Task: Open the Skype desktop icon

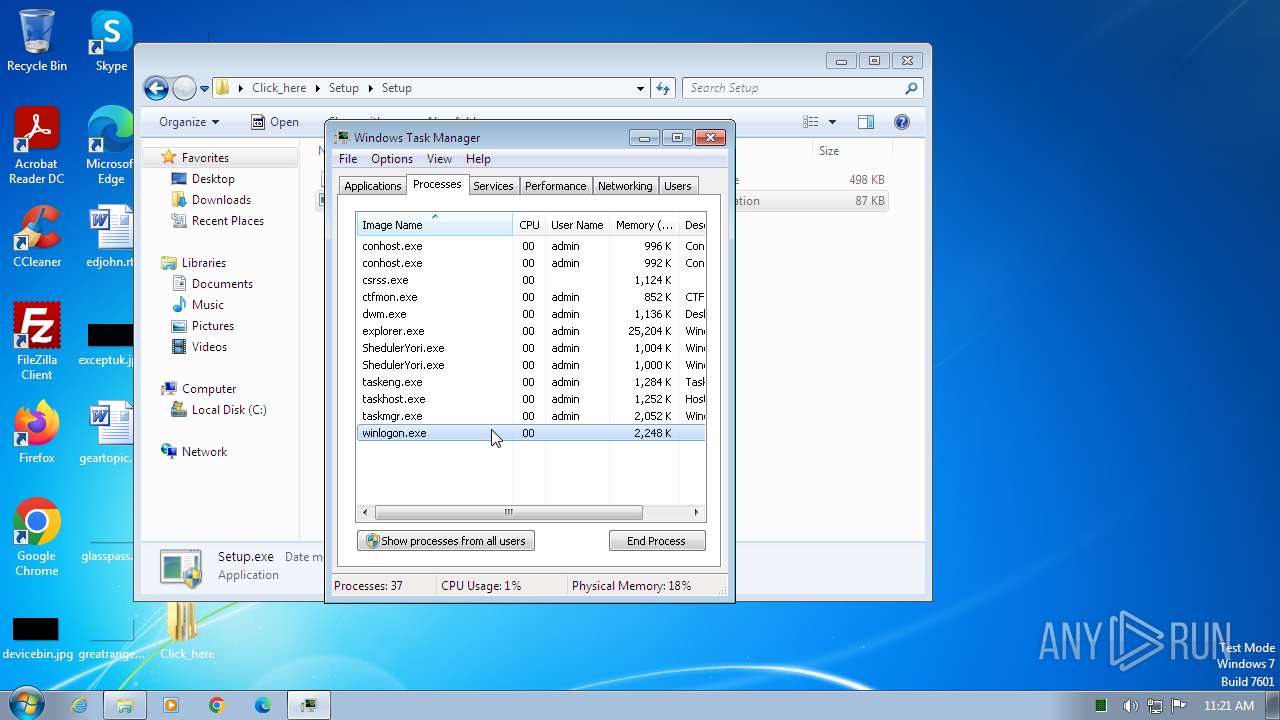Action: tap(111, 40)
